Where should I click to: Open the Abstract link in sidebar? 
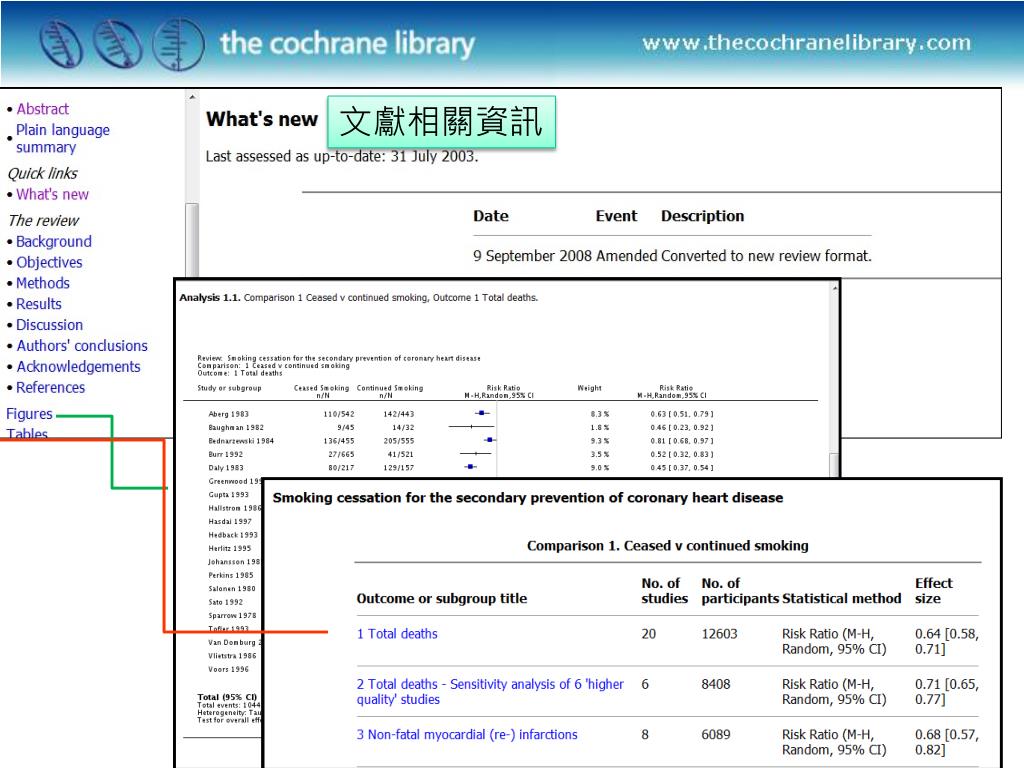(42, 109)
